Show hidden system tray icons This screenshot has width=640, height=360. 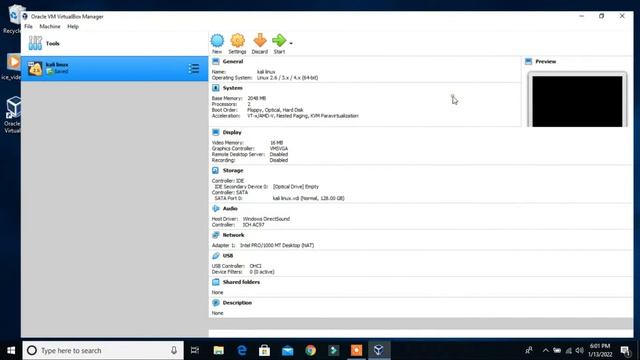coord(545,350)
